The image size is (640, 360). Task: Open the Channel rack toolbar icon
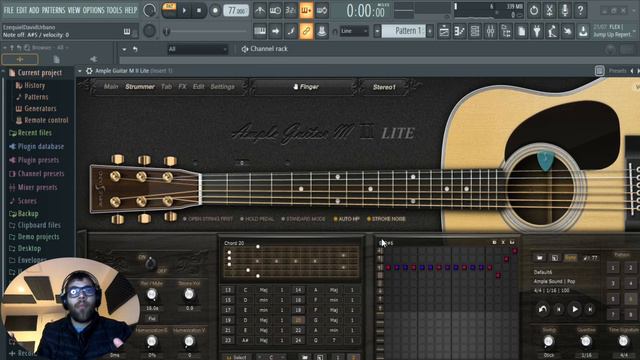tap(475, 31)
